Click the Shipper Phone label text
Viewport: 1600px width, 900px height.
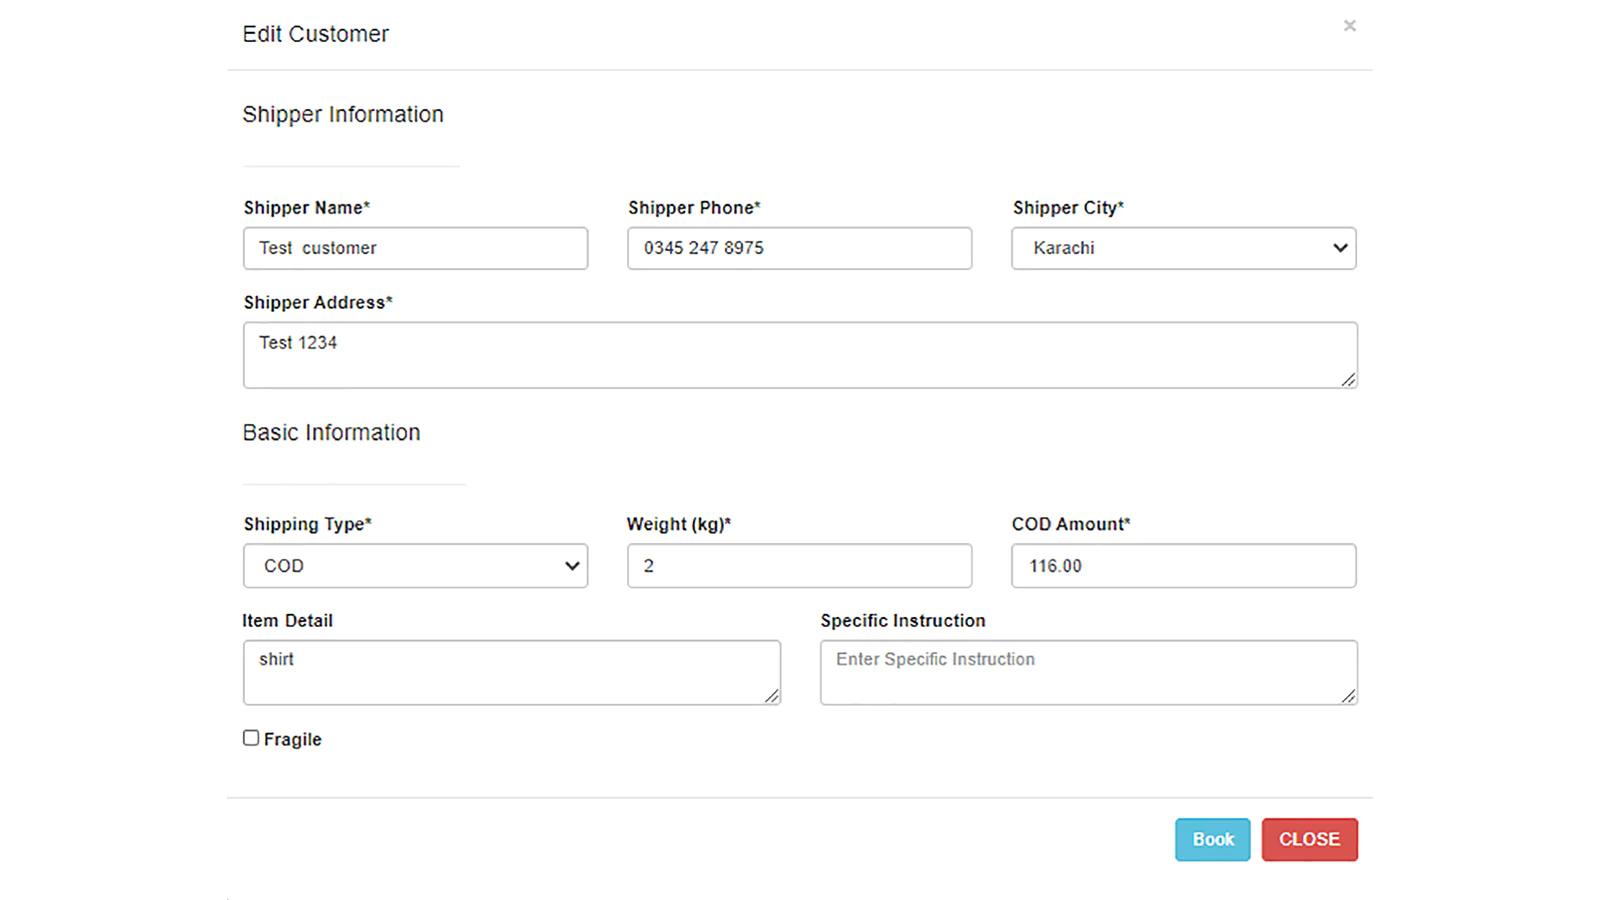694,208
